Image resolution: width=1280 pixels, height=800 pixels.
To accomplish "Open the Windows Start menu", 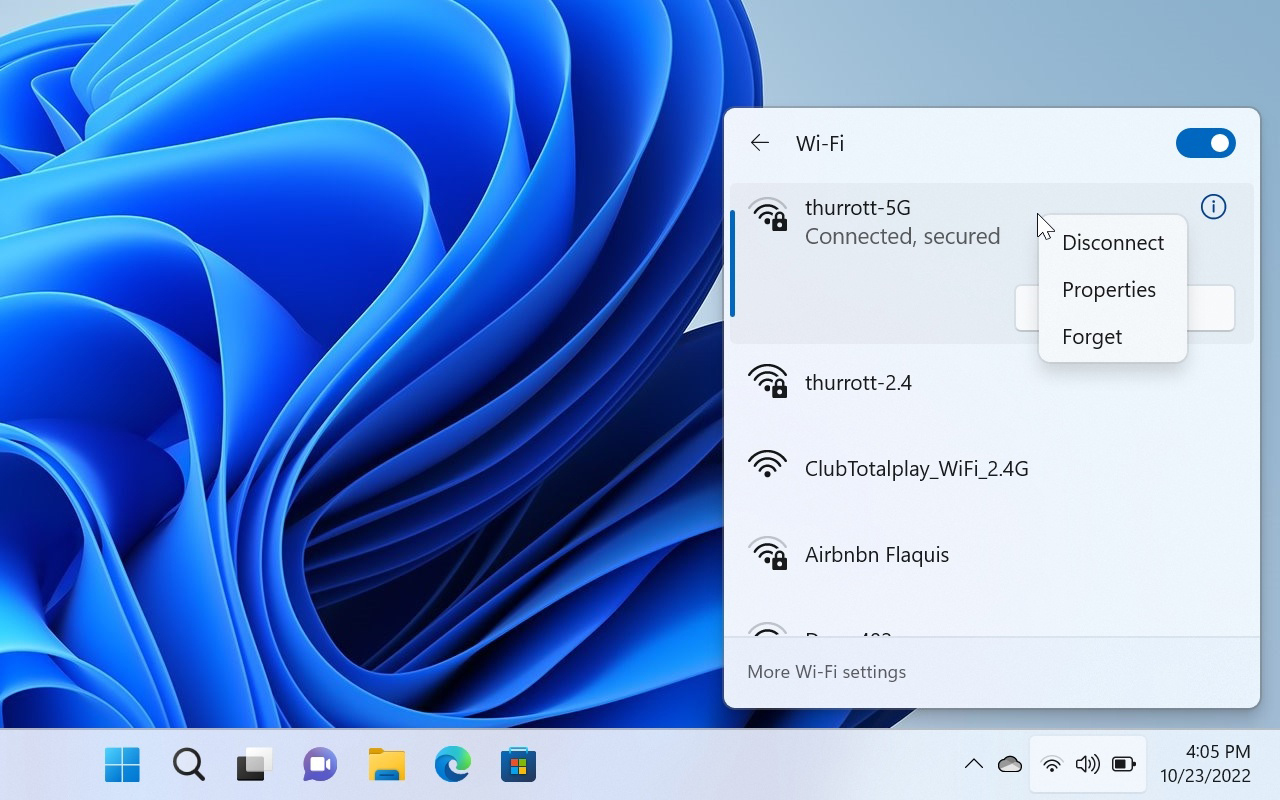I will pyautogui.click(x=122, y=765).
